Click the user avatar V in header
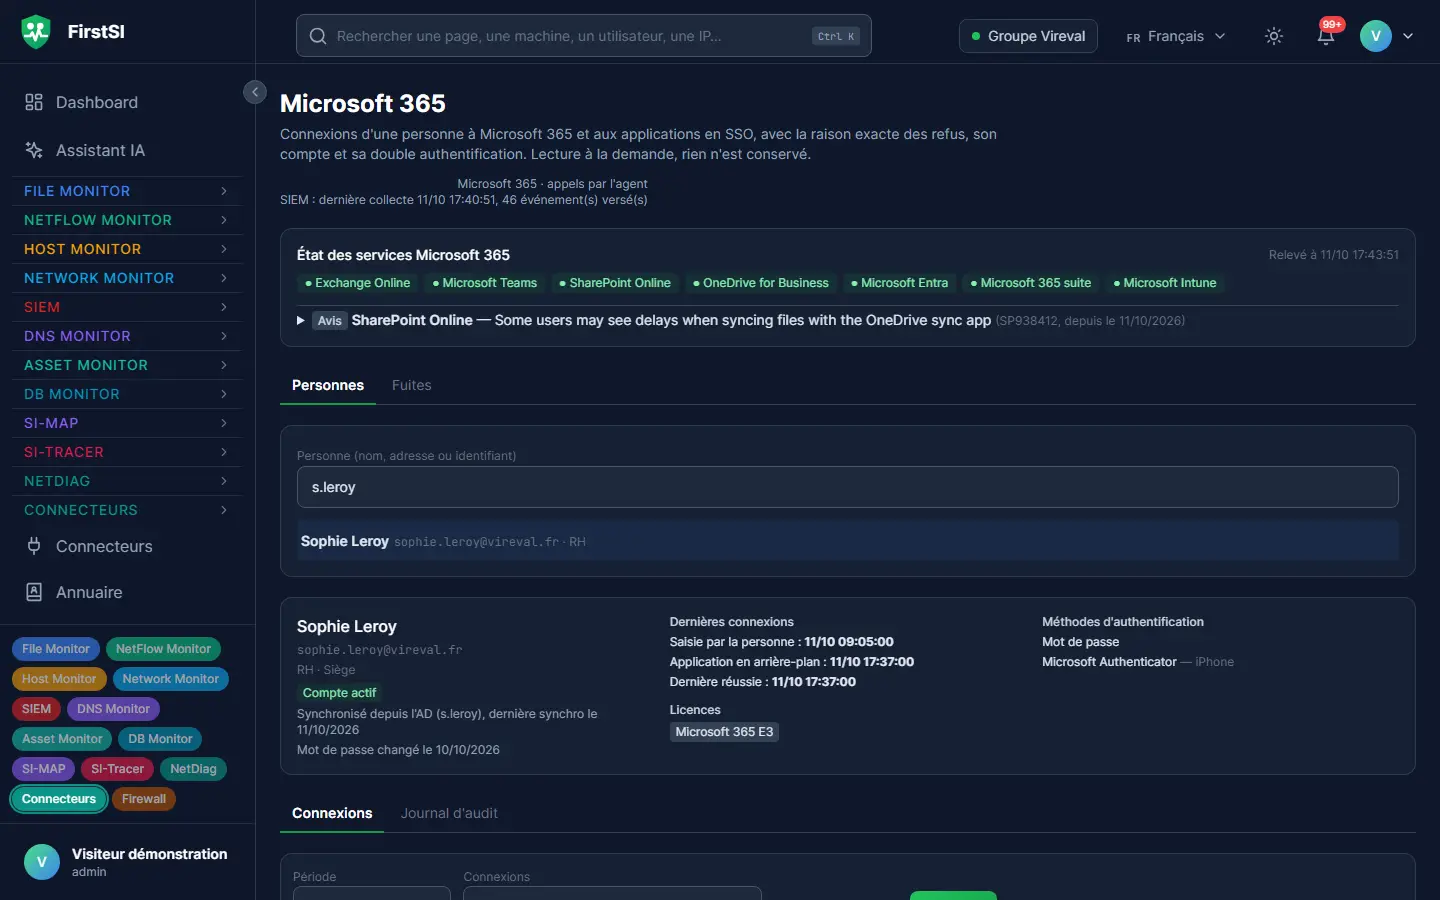The width and height of the screenshot is (1440, 900). pyautogui.click(x=1376, y=36)
